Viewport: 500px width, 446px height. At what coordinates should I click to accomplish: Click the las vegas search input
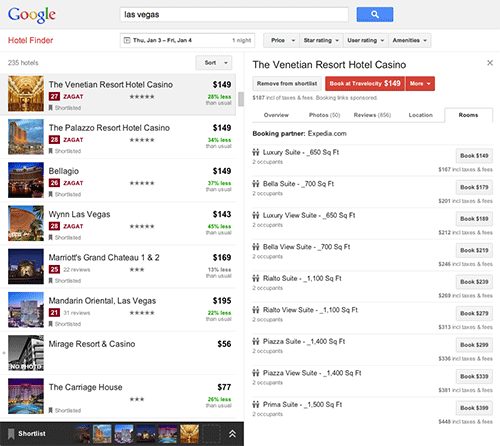(234, 15)
